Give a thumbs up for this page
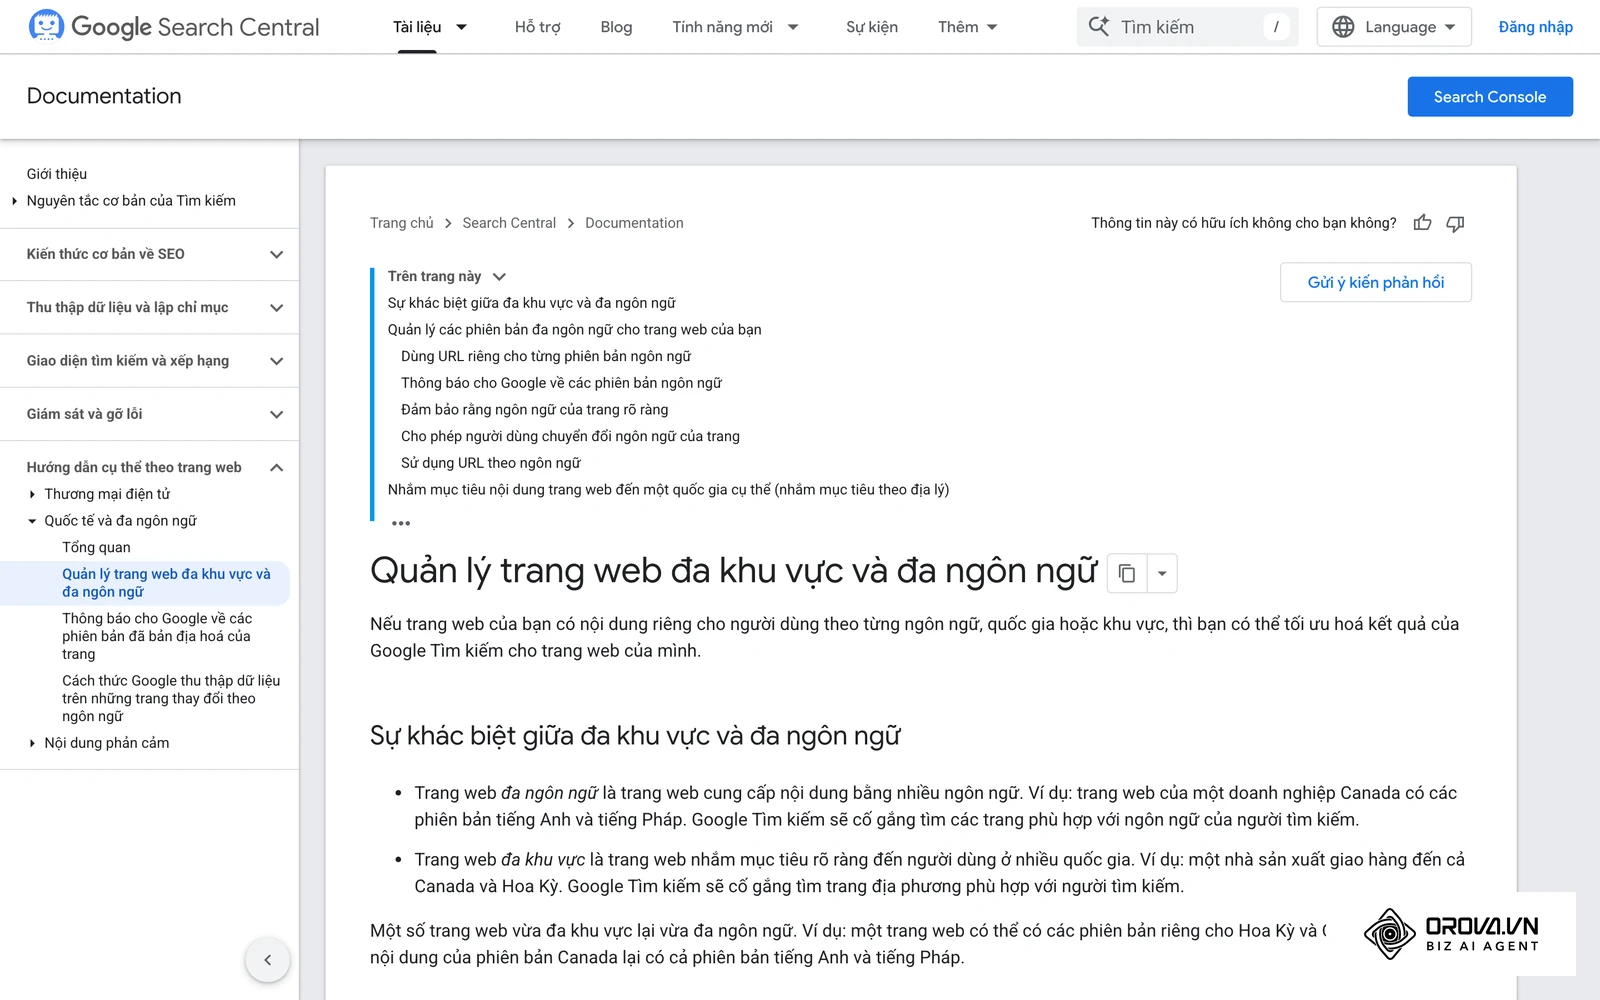 [1422, 223]
